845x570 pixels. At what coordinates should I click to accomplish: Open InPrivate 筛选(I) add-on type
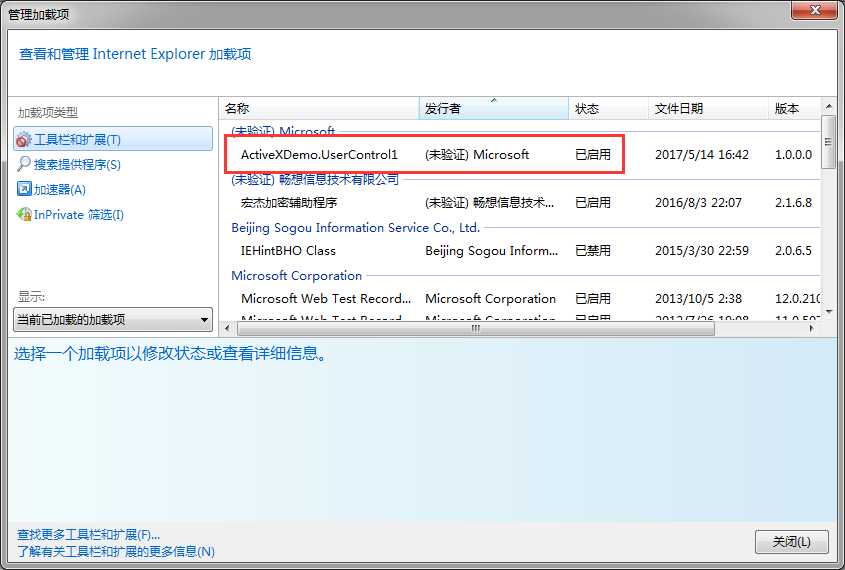(x=79, y=214)
